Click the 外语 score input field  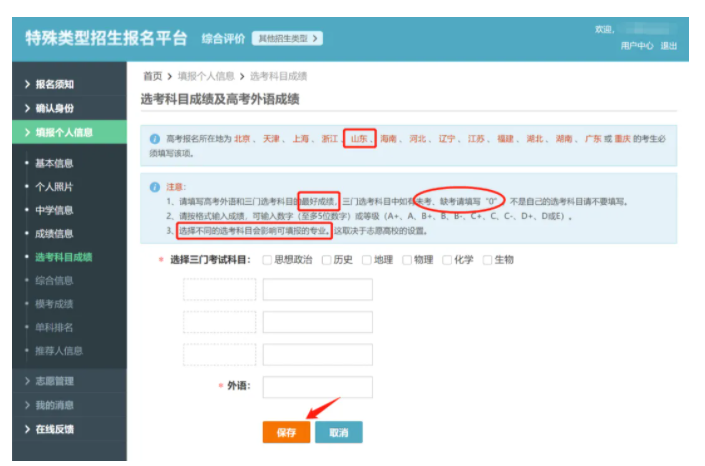pyautogui.click(x=317, y=387)
